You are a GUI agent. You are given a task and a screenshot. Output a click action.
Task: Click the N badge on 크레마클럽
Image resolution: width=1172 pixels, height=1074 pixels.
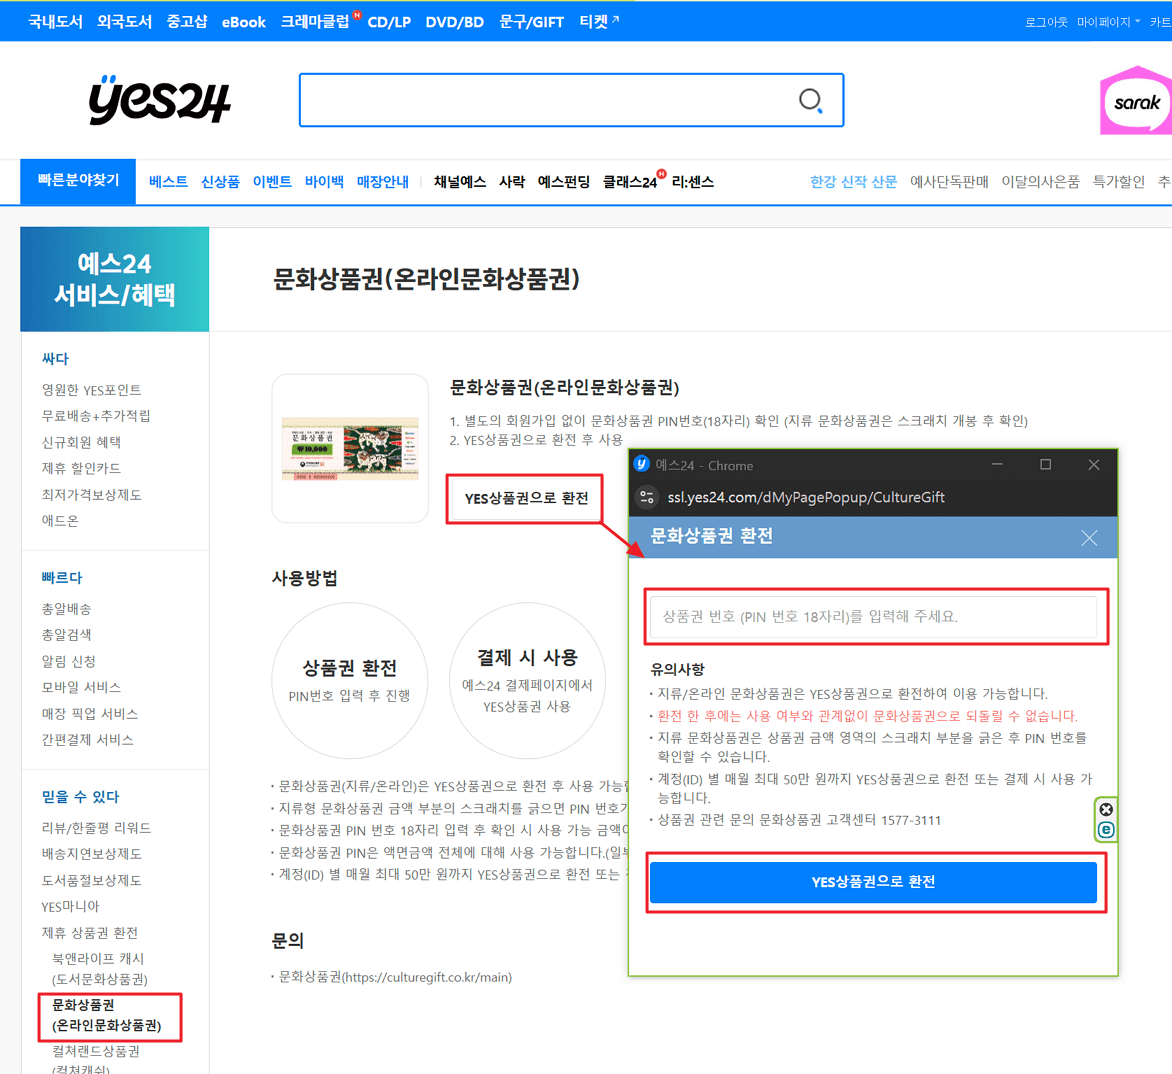point(356,13)
